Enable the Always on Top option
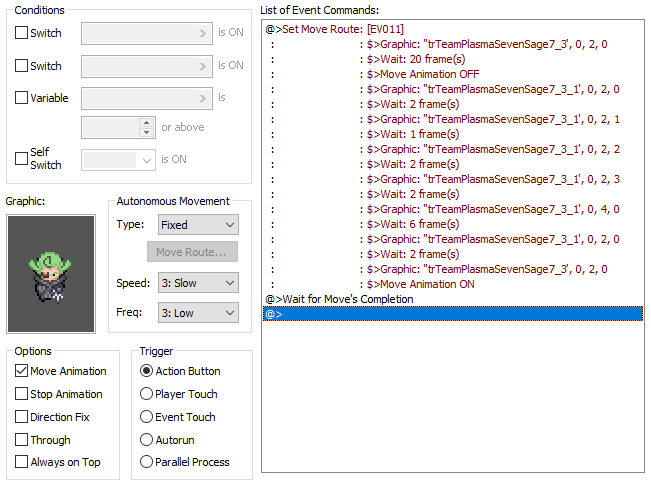651x490 pixels. point(22,462)
